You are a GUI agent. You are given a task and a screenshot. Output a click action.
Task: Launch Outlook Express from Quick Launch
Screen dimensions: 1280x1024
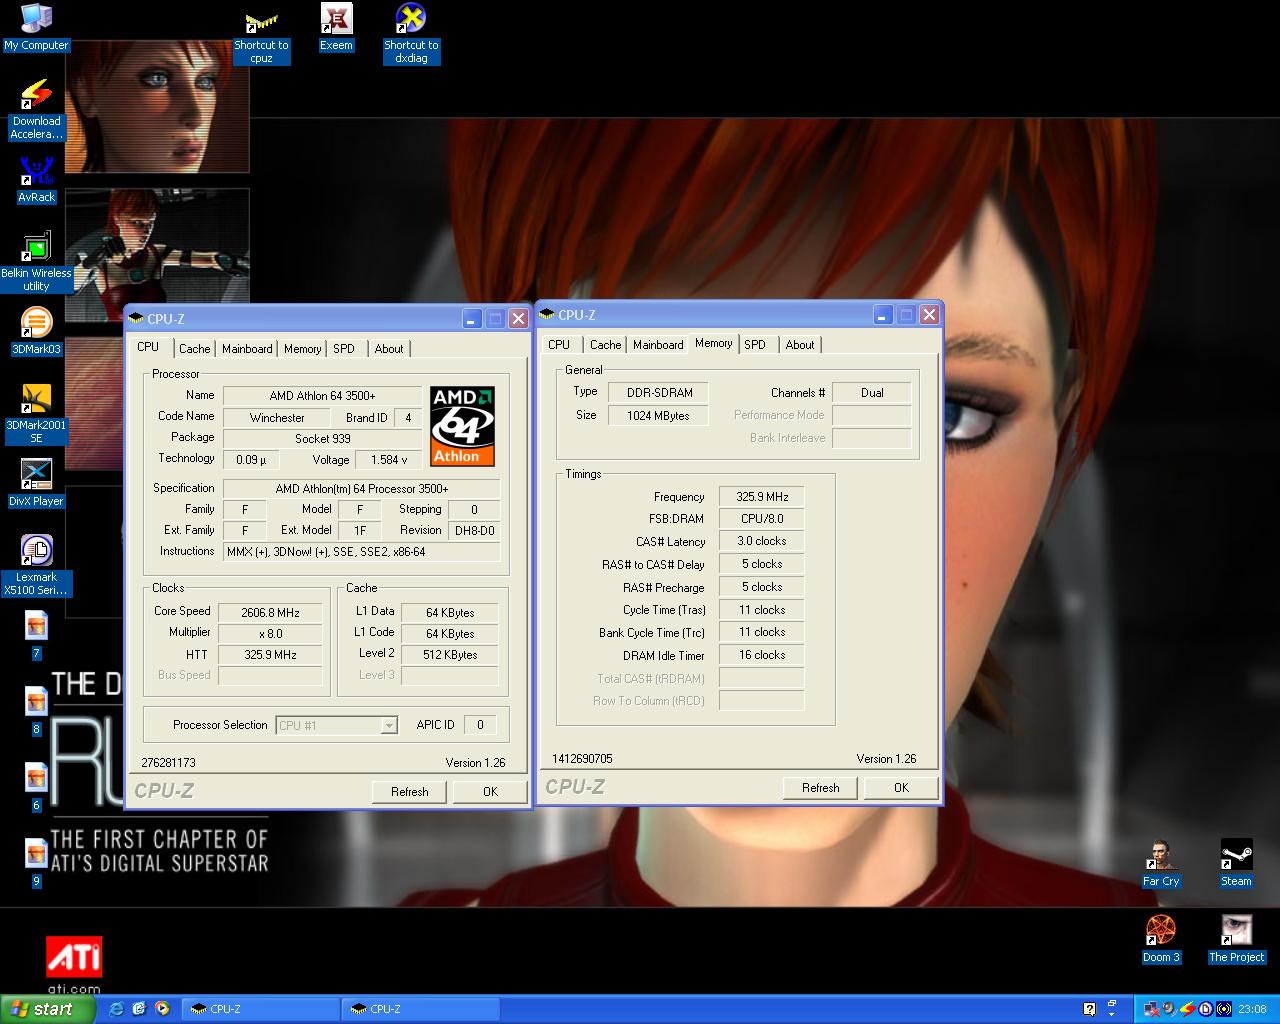coord(139,1009)
